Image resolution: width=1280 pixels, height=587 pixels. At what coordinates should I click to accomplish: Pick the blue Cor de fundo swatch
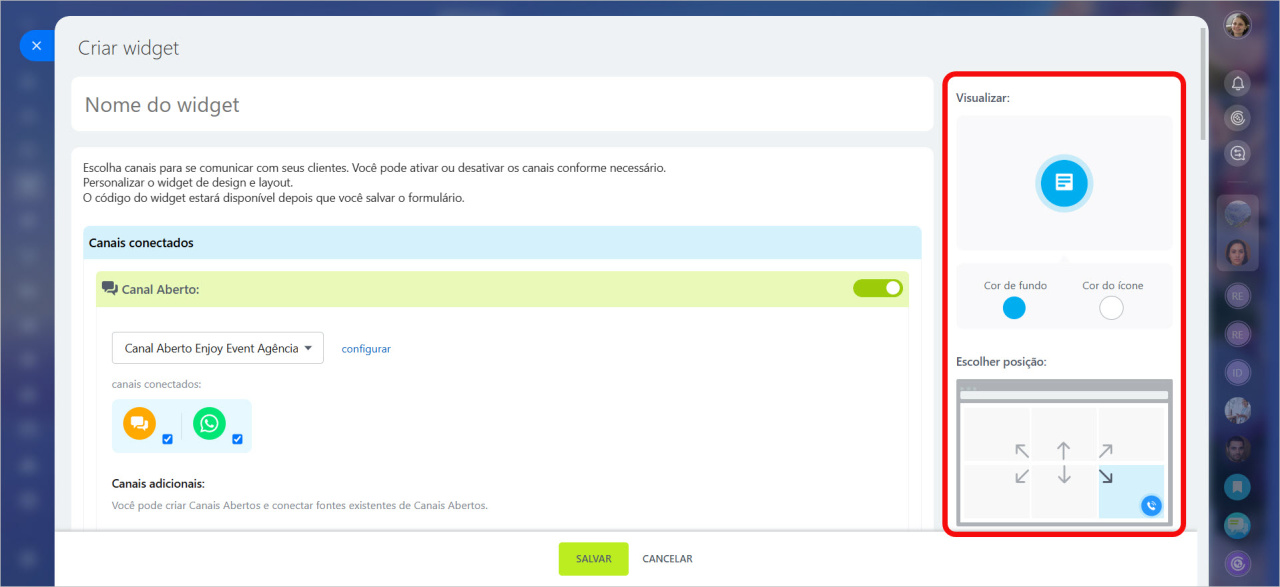point(1014,308)
